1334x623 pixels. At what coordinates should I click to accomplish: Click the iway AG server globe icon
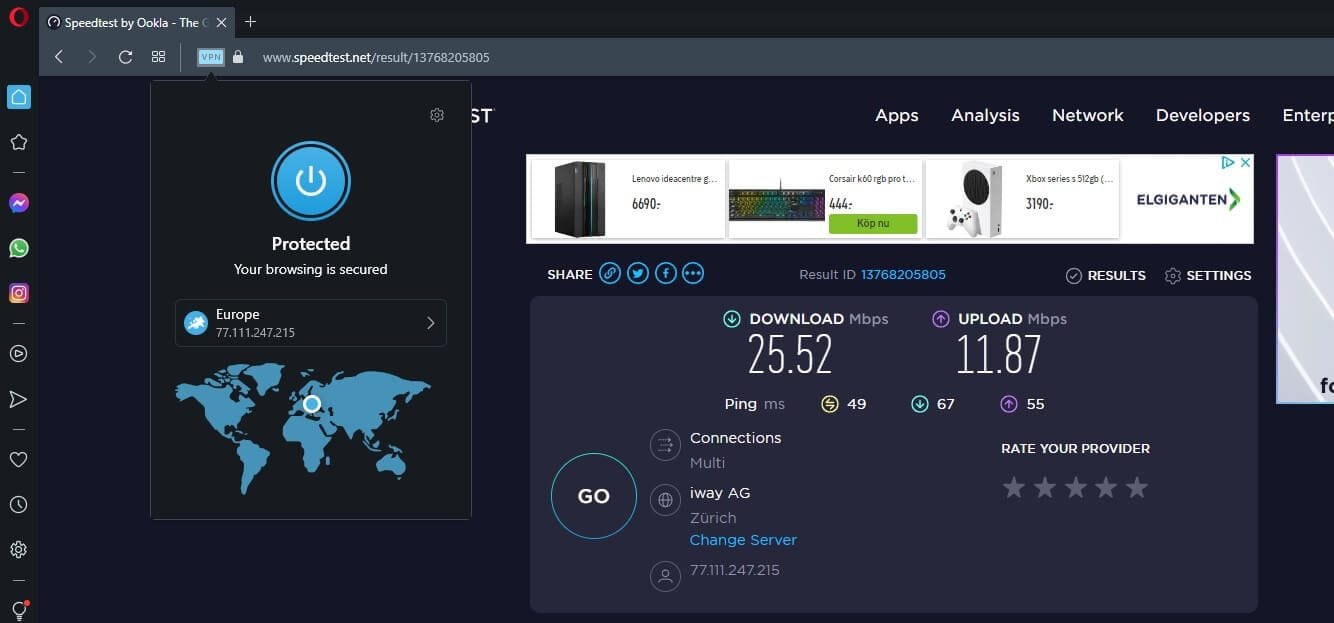click(665, 500)
